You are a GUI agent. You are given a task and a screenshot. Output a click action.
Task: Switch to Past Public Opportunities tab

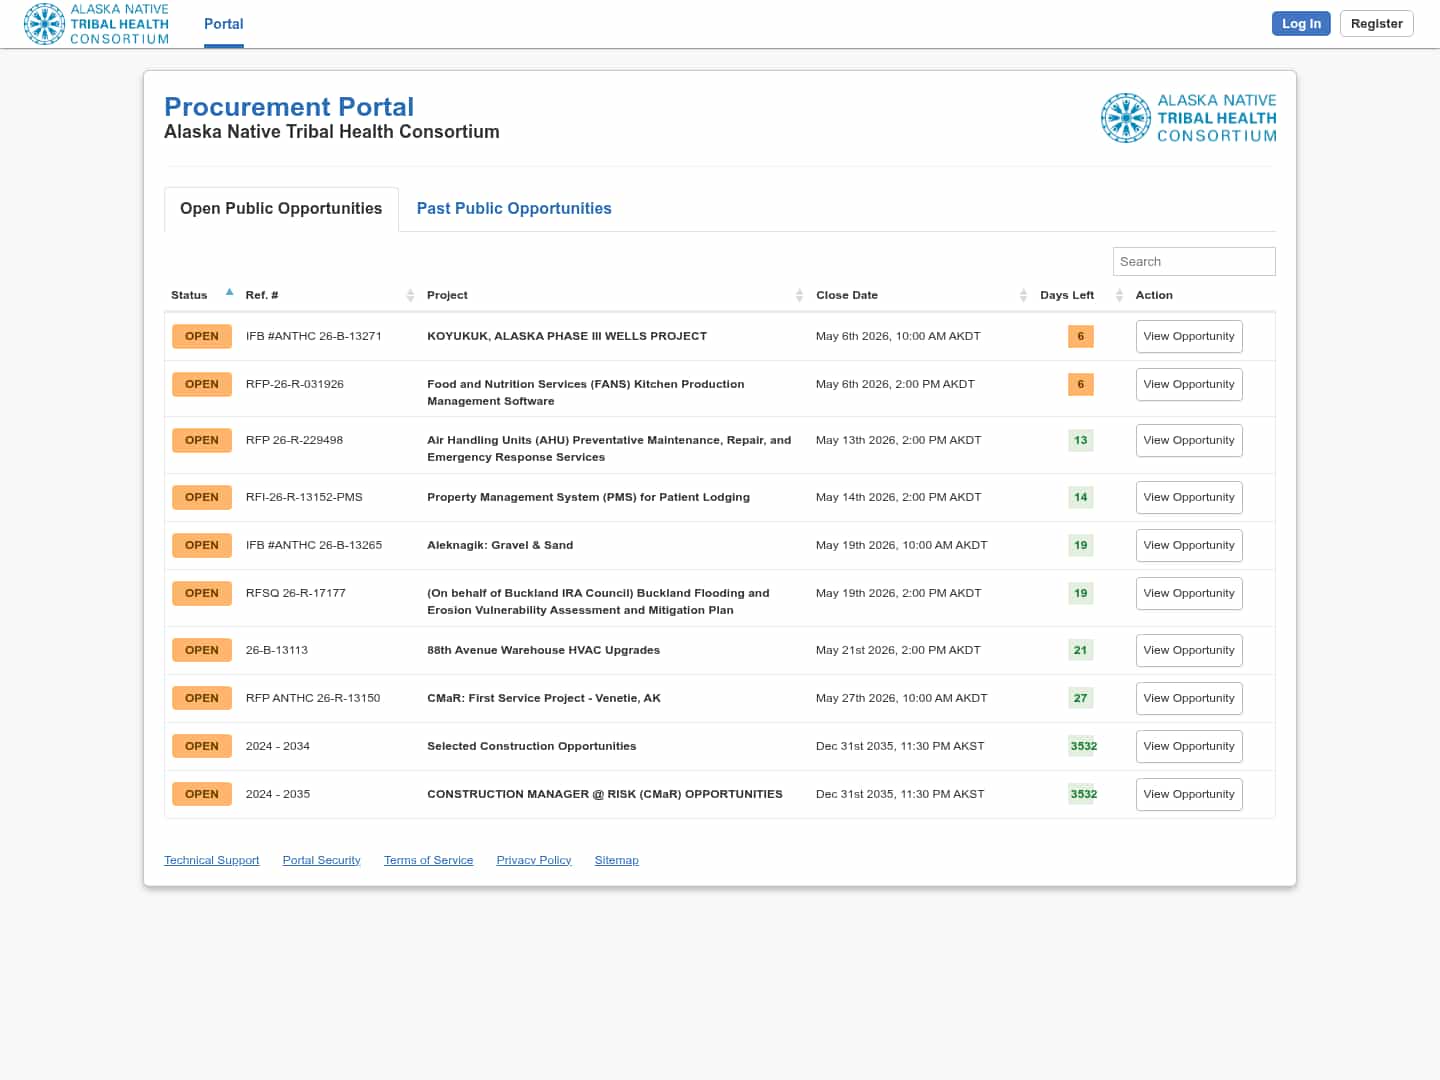(x=514, y=209)
